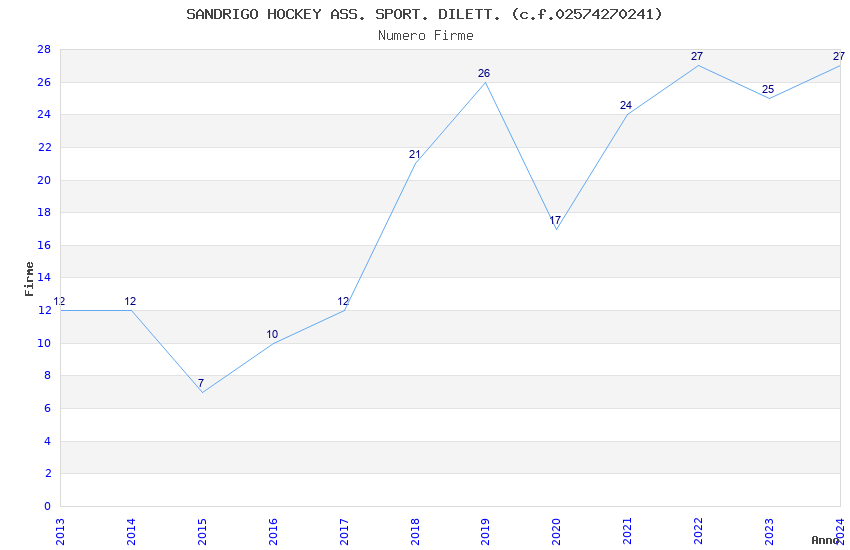The width and height of the screenshot is (850, 550).
Task: Select the 2017 year label on x-axis
Action: coord(344,532)
